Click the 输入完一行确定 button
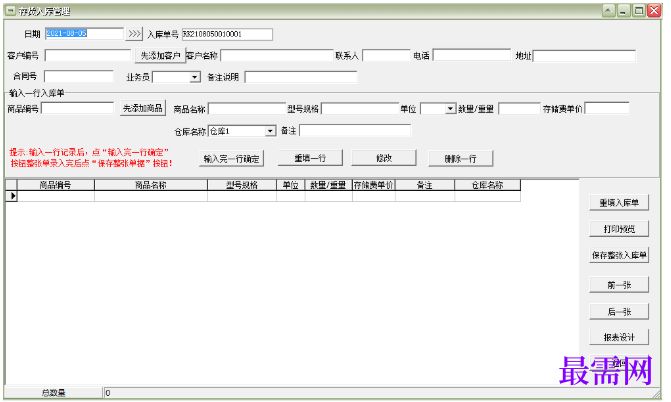Screen dimensions: 671x402 pyautogui.click(x=232, y=159)
